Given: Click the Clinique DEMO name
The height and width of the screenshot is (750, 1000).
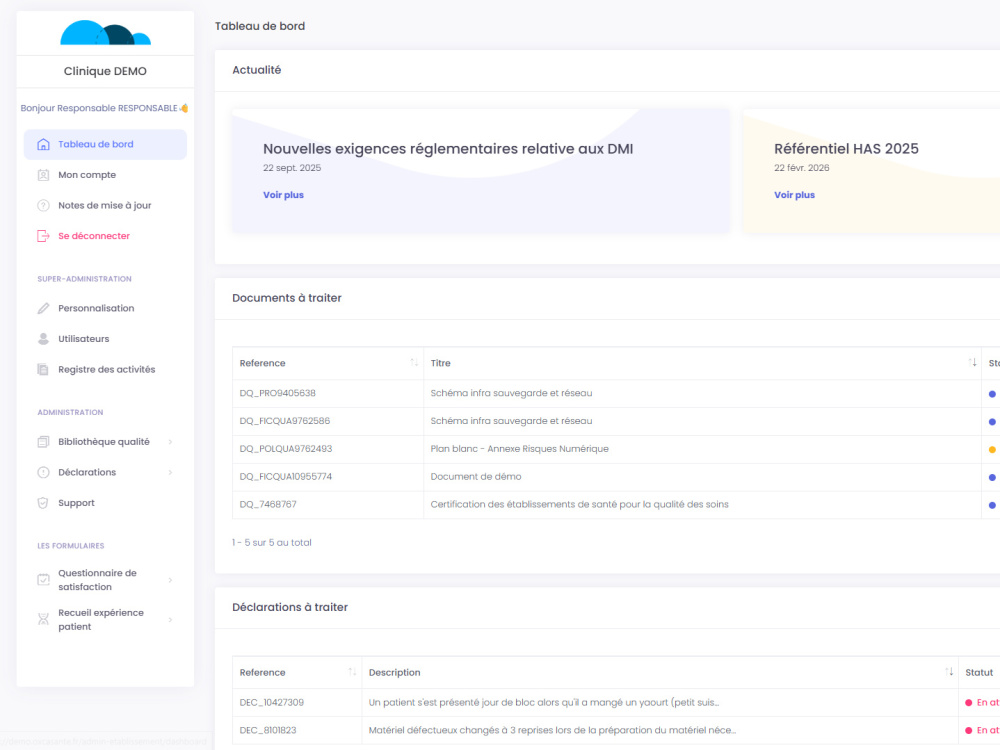Looking at the screenshot, I should pos(105,71).
